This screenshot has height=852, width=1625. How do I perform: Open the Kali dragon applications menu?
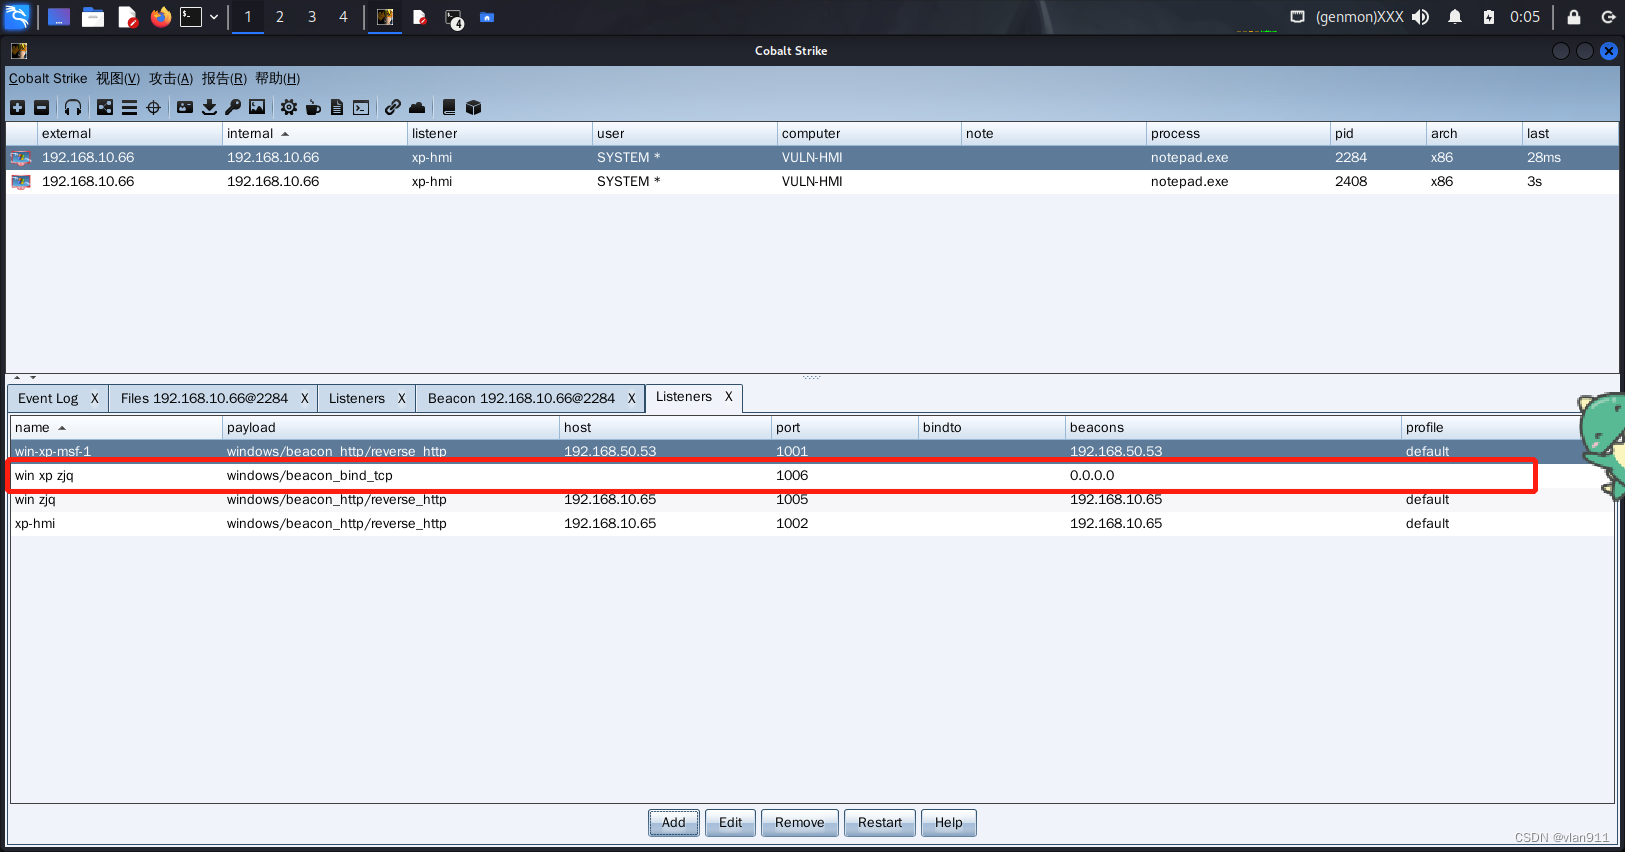pyautogui.click(x=17, y=17)
